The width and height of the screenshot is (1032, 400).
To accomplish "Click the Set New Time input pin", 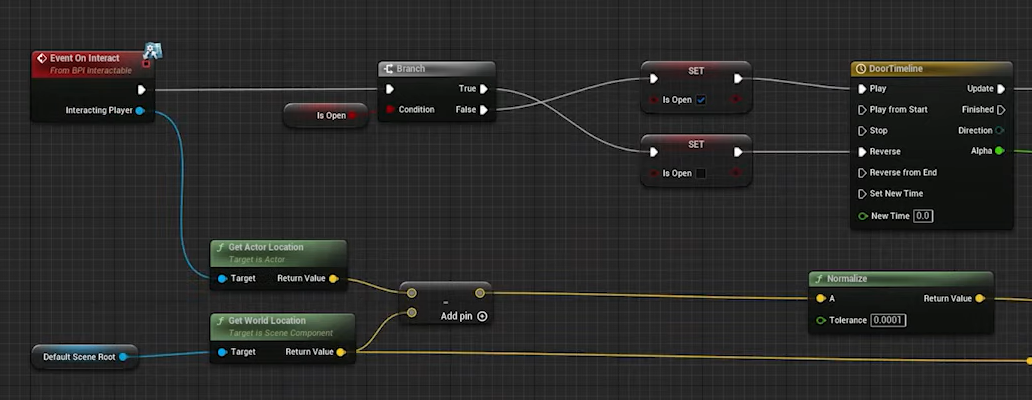I will [862, 194].
